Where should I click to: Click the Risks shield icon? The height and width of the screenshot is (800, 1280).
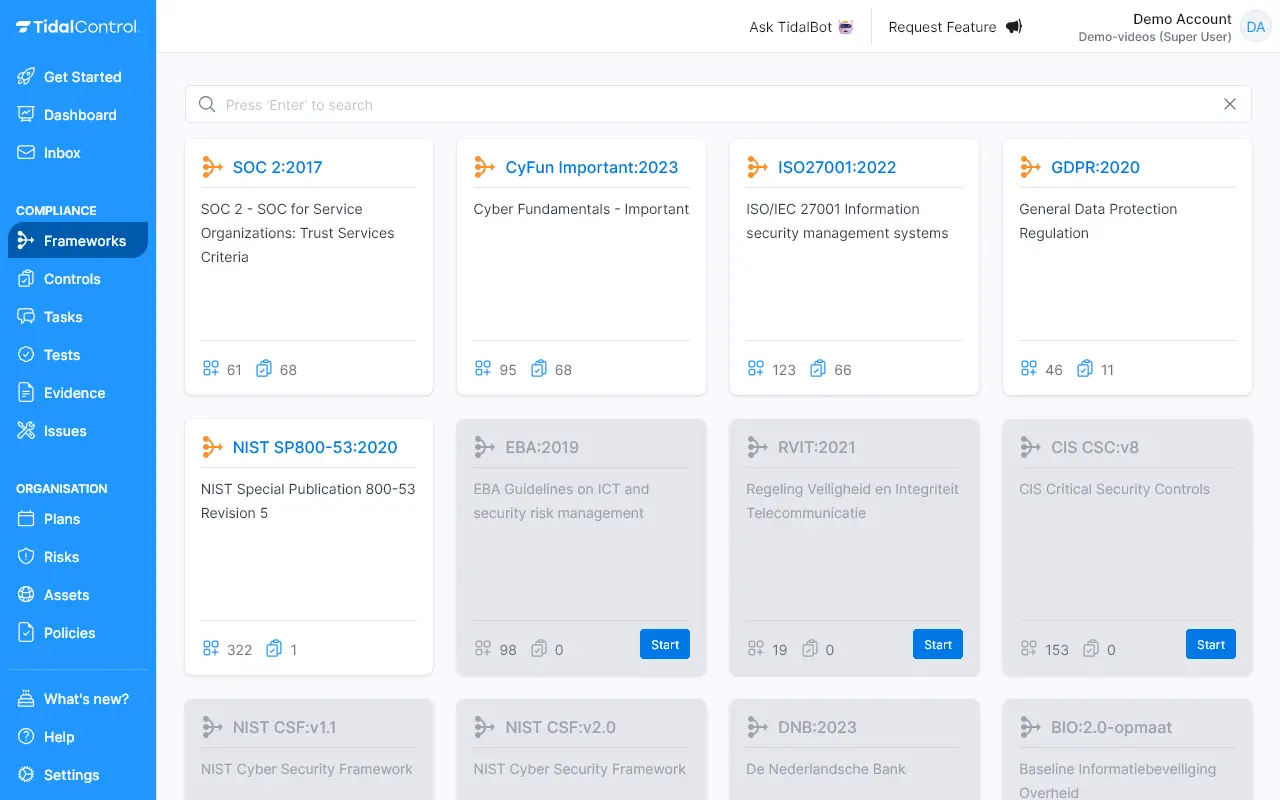click(x=26, y=557)
